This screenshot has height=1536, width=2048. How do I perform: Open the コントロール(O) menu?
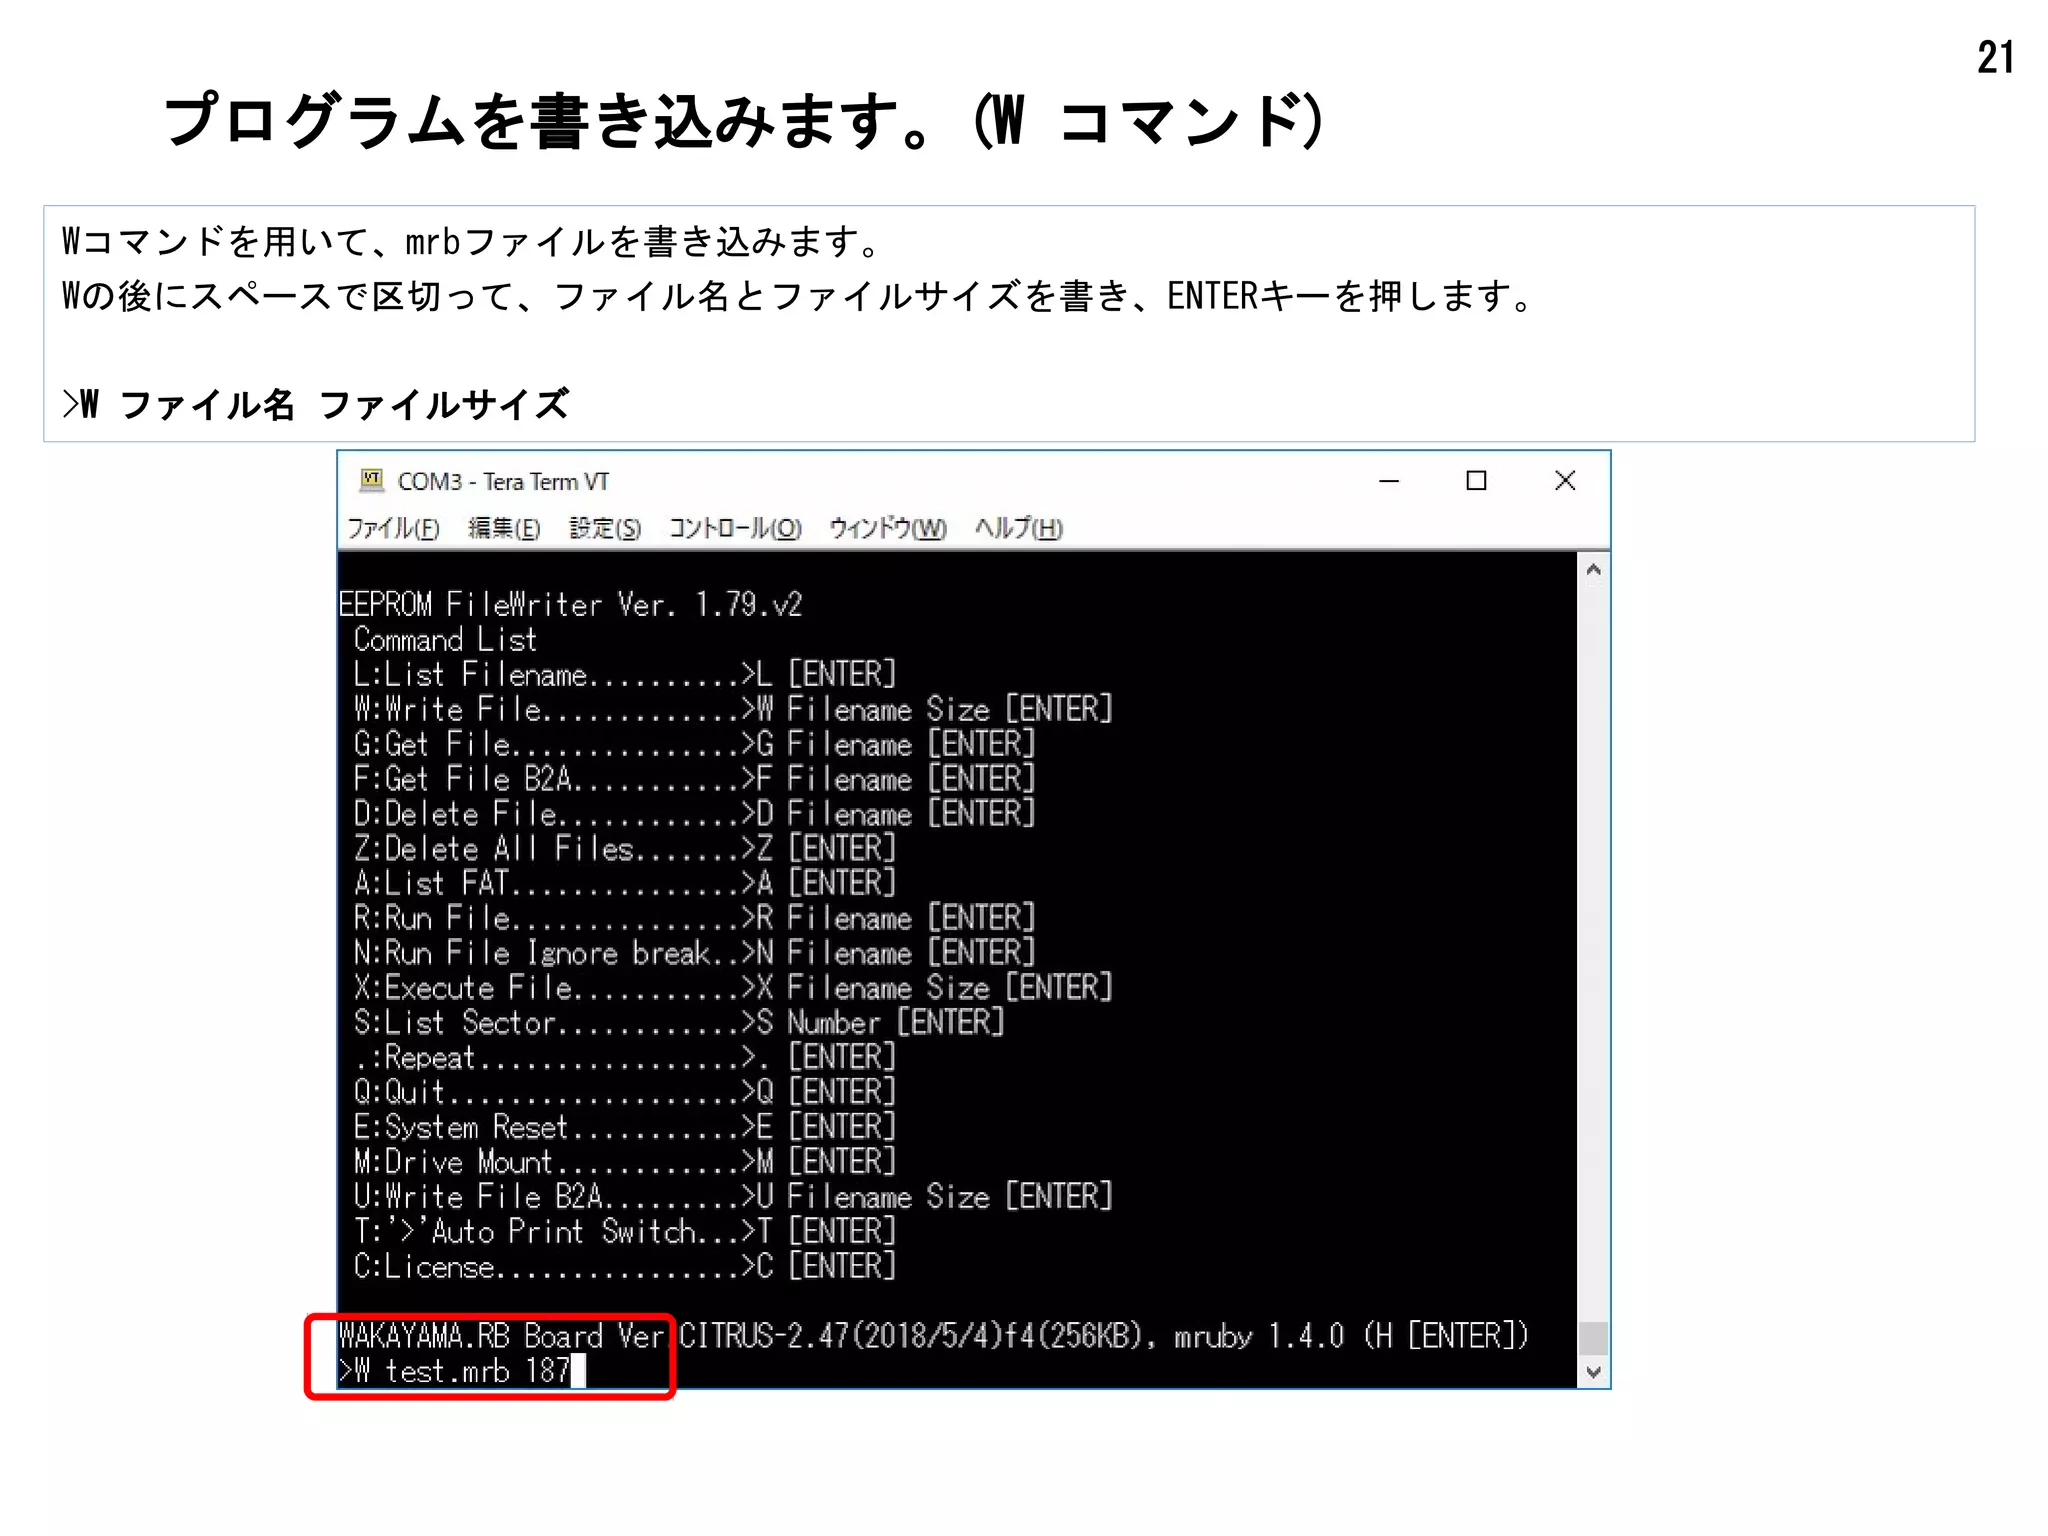735,528
